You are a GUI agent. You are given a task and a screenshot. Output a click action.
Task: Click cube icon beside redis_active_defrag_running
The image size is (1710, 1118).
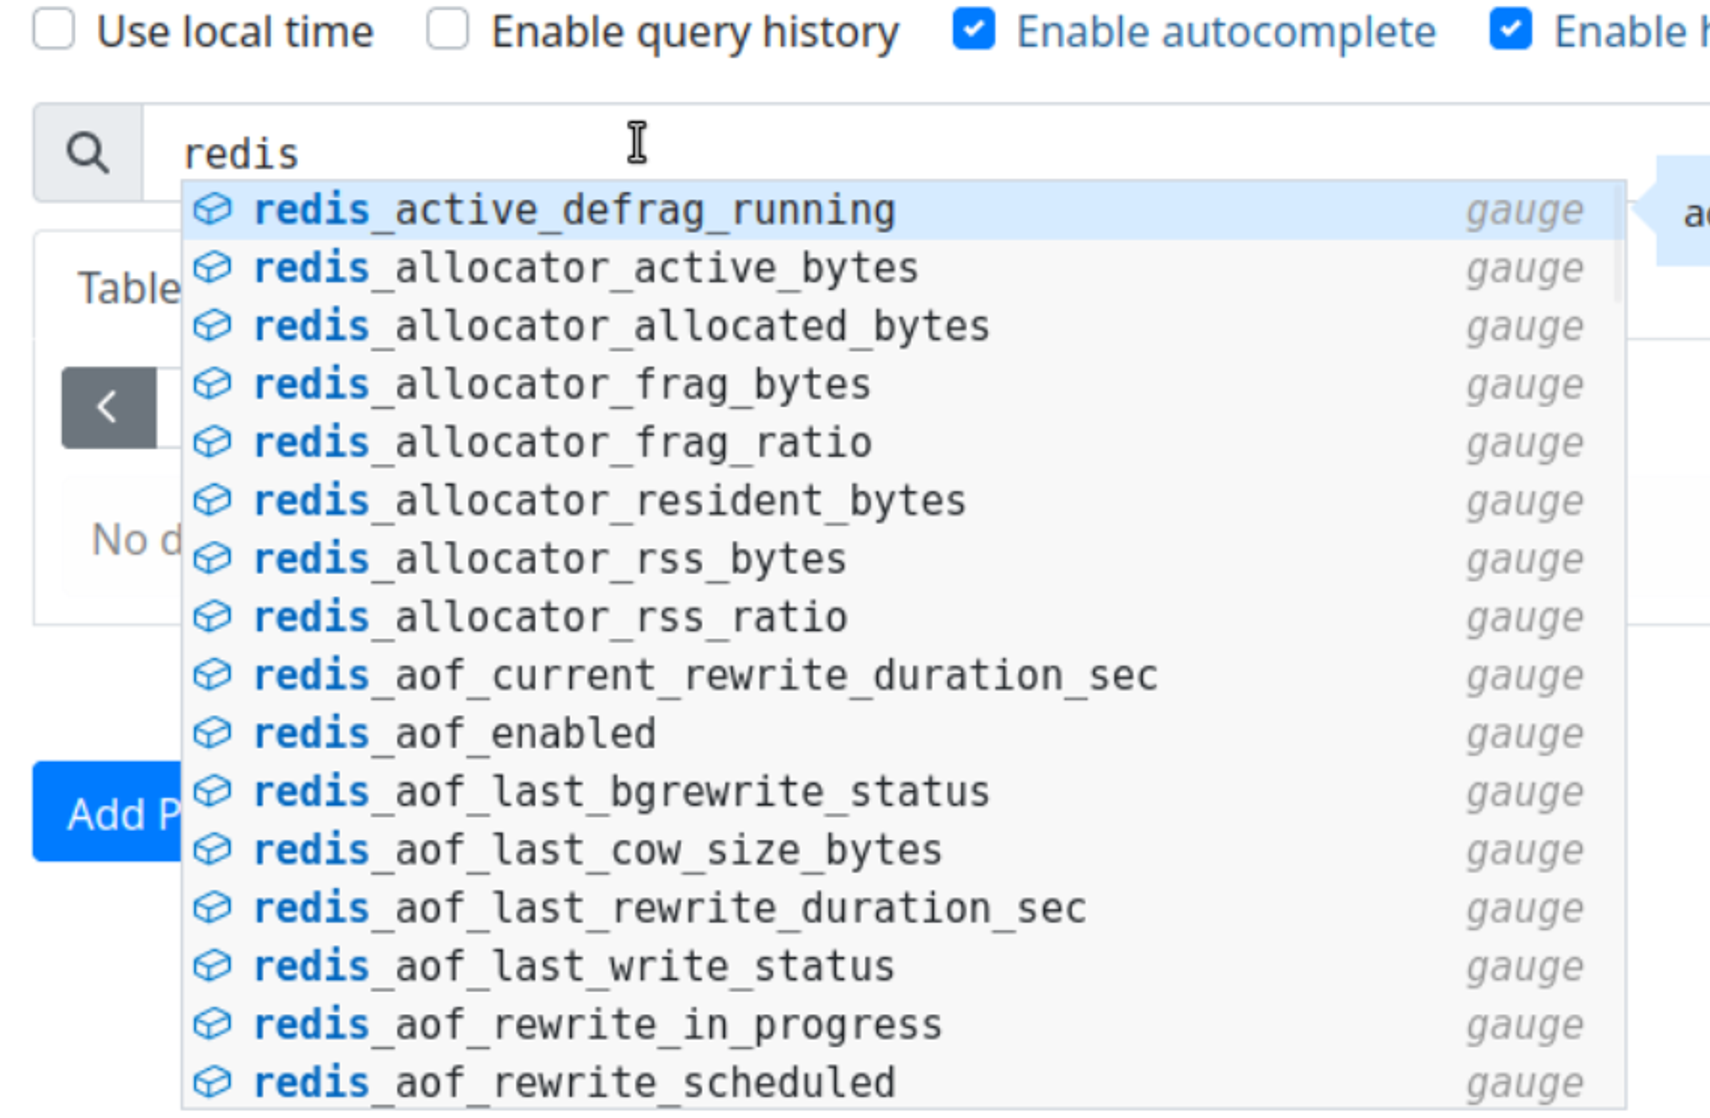pyautogui.click(x=212, y=210)
